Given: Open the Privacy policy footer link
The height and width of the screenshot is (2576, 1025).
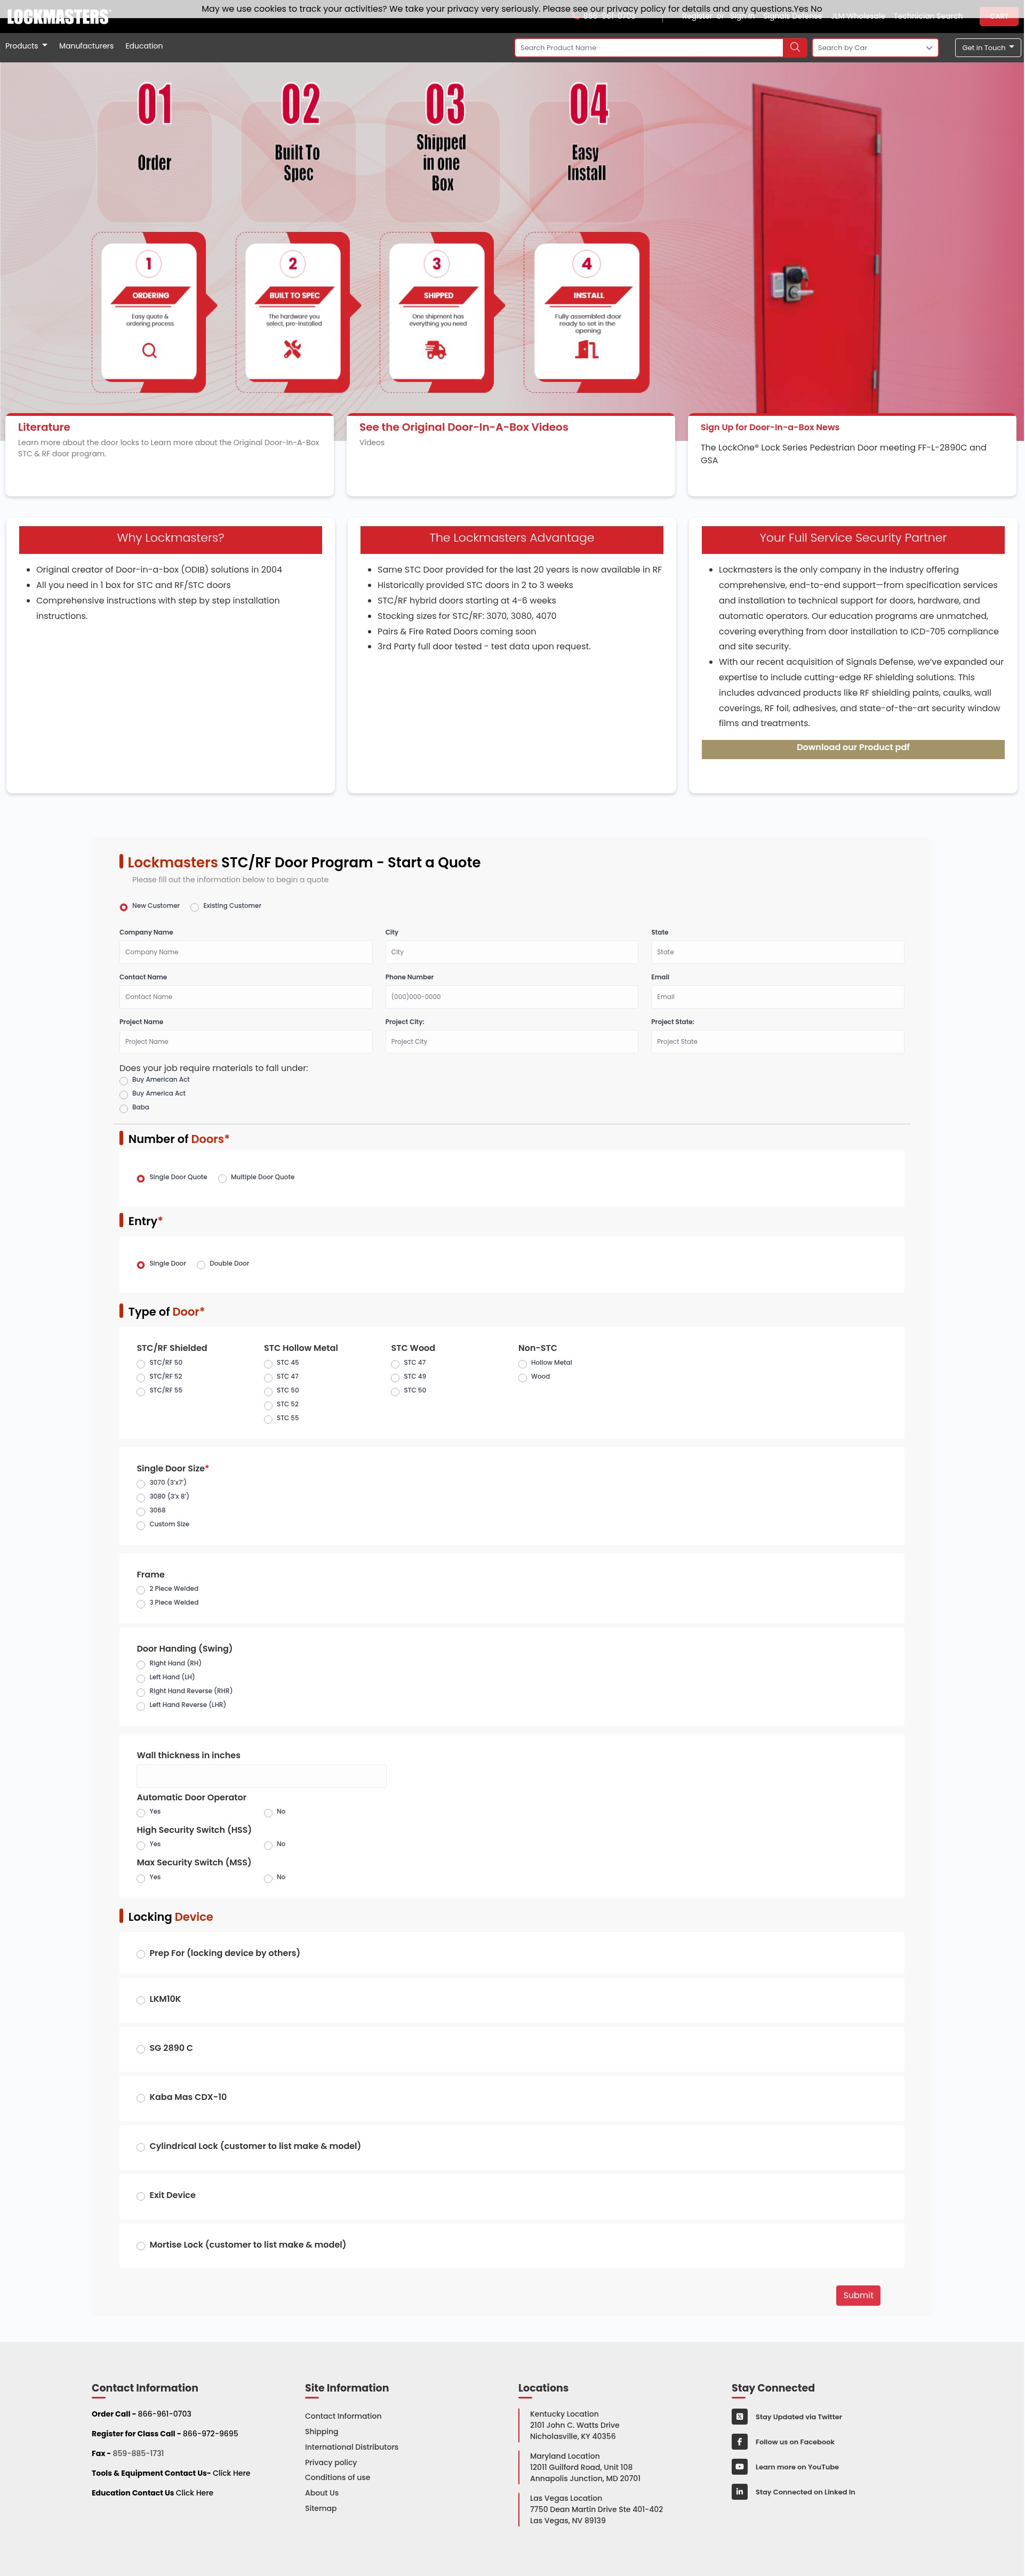Looking at the screenshot, I should click(x=331, y=2462).
